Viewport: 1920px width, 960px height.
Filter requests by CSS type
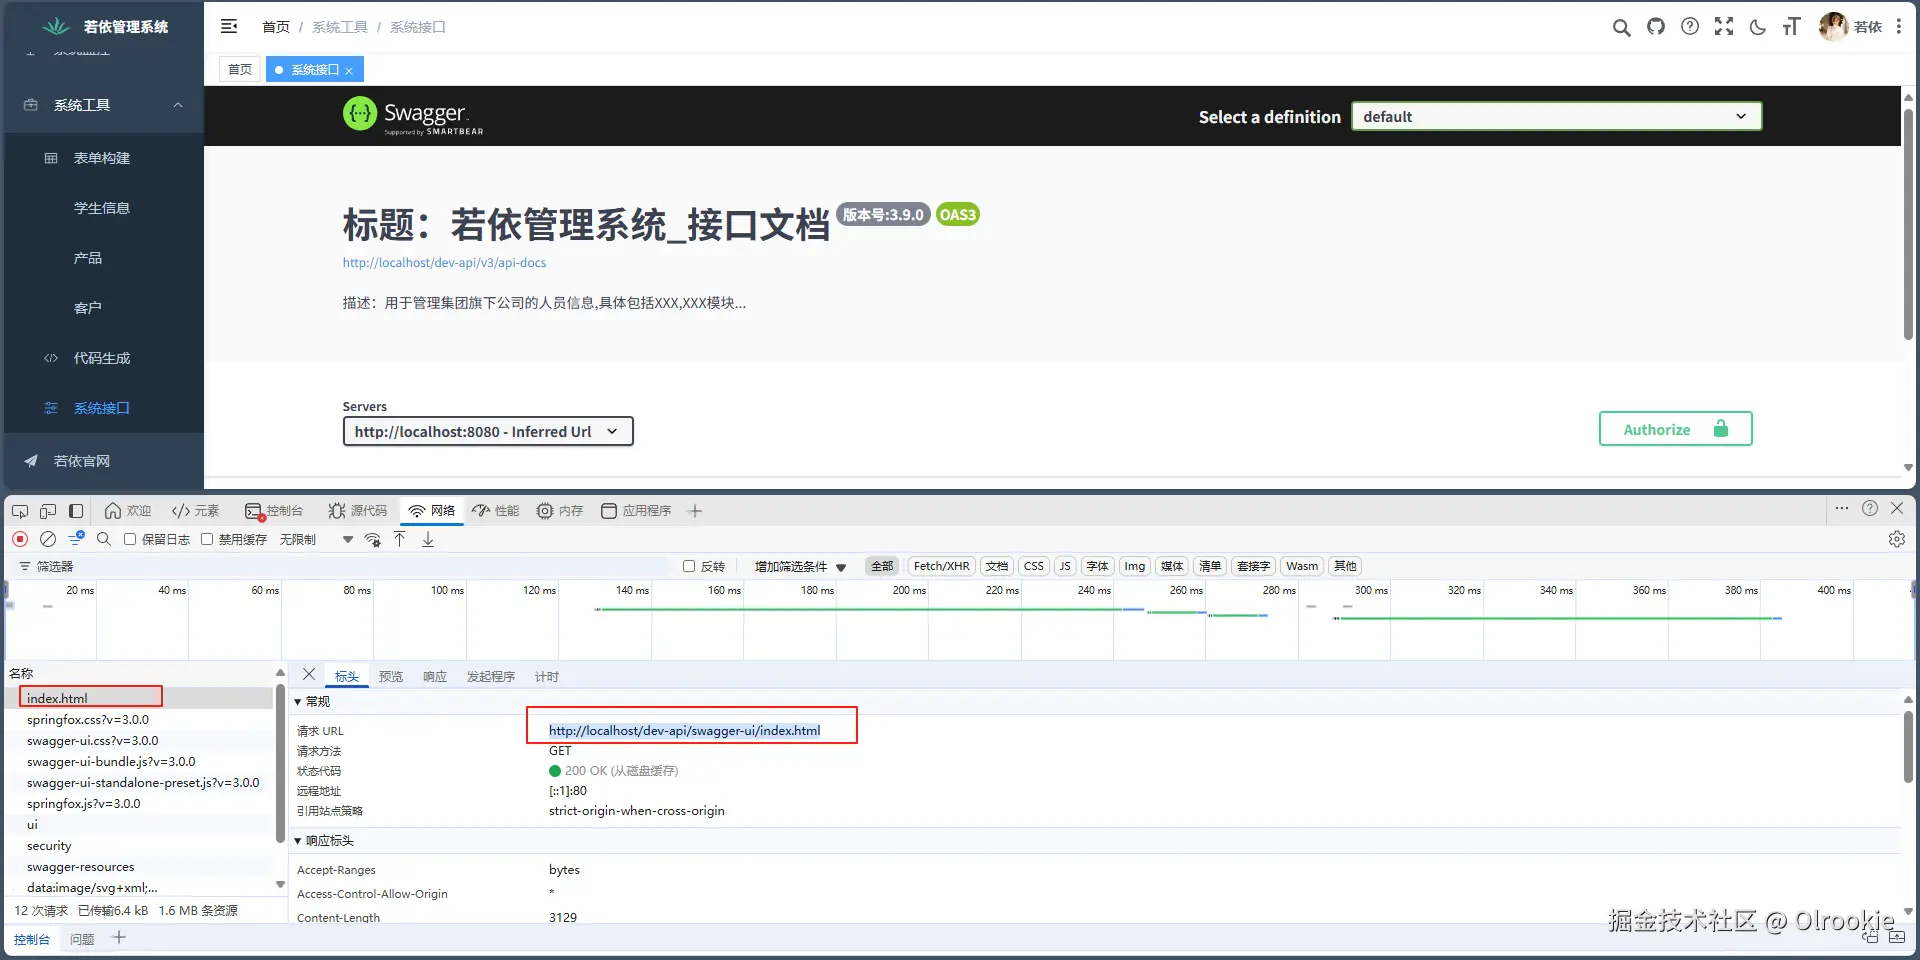[x=1034, y=566]
